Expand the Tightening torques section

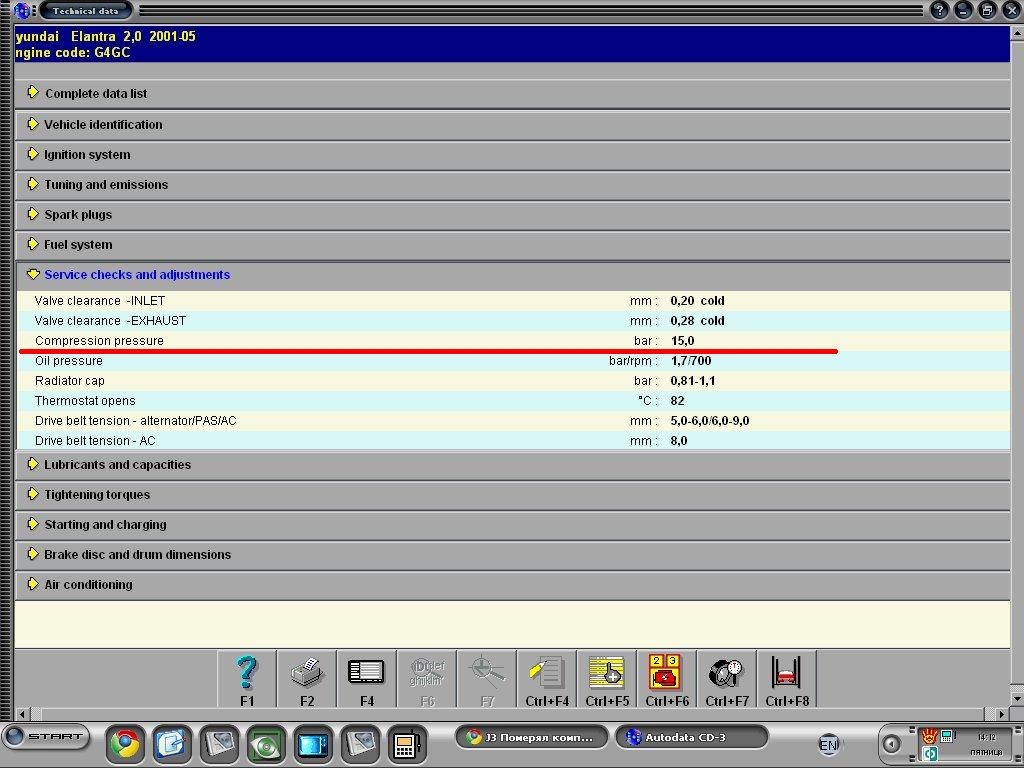[513, 494]
